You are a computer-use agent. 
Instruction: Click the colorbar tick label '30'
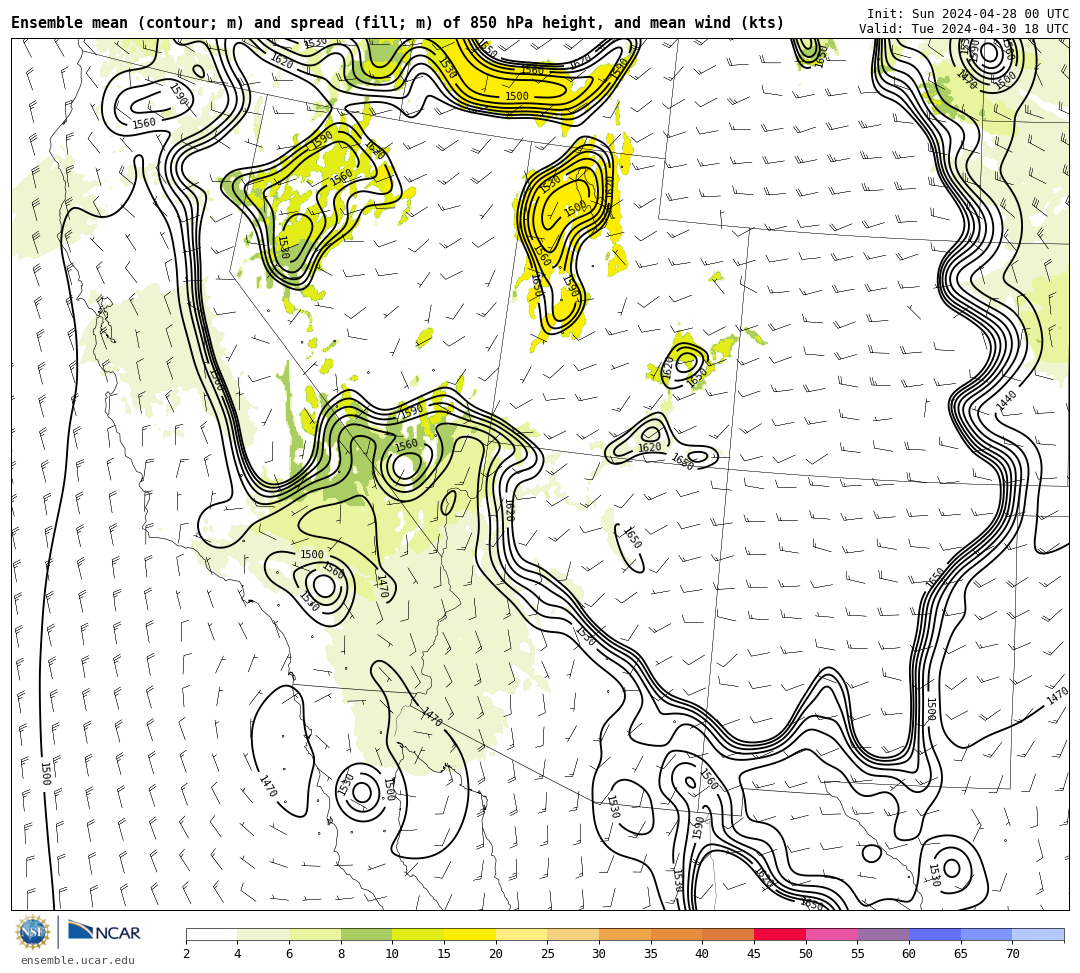599,954
